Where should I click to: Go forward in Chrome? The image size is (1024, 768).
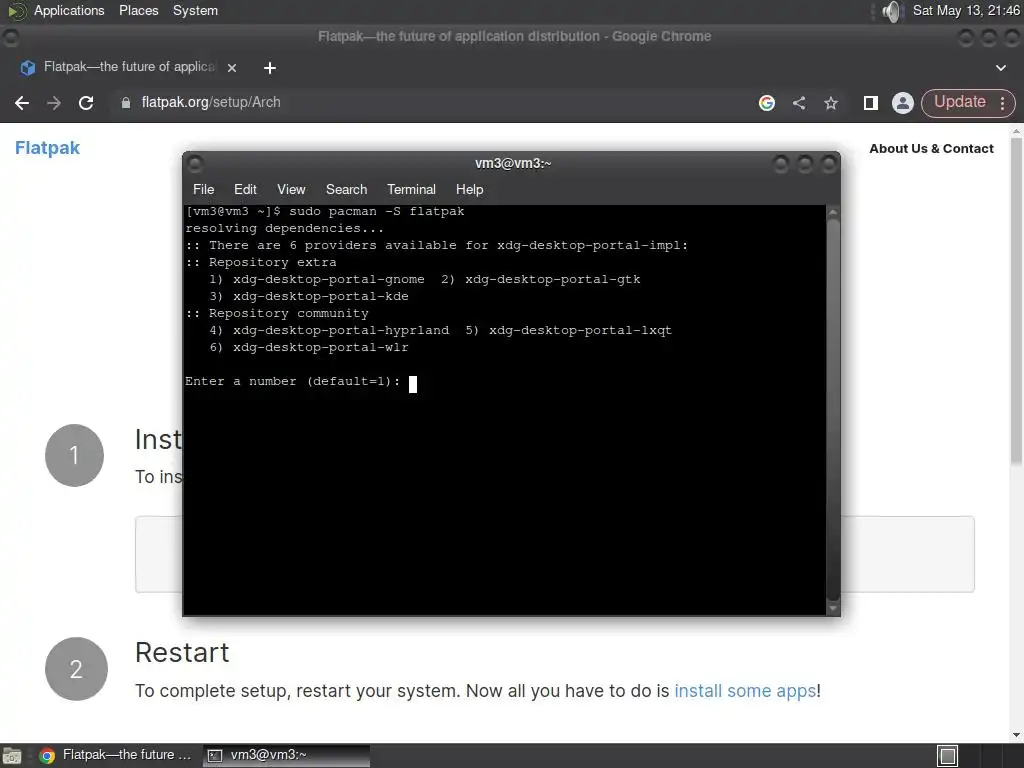tap(54, 103)
